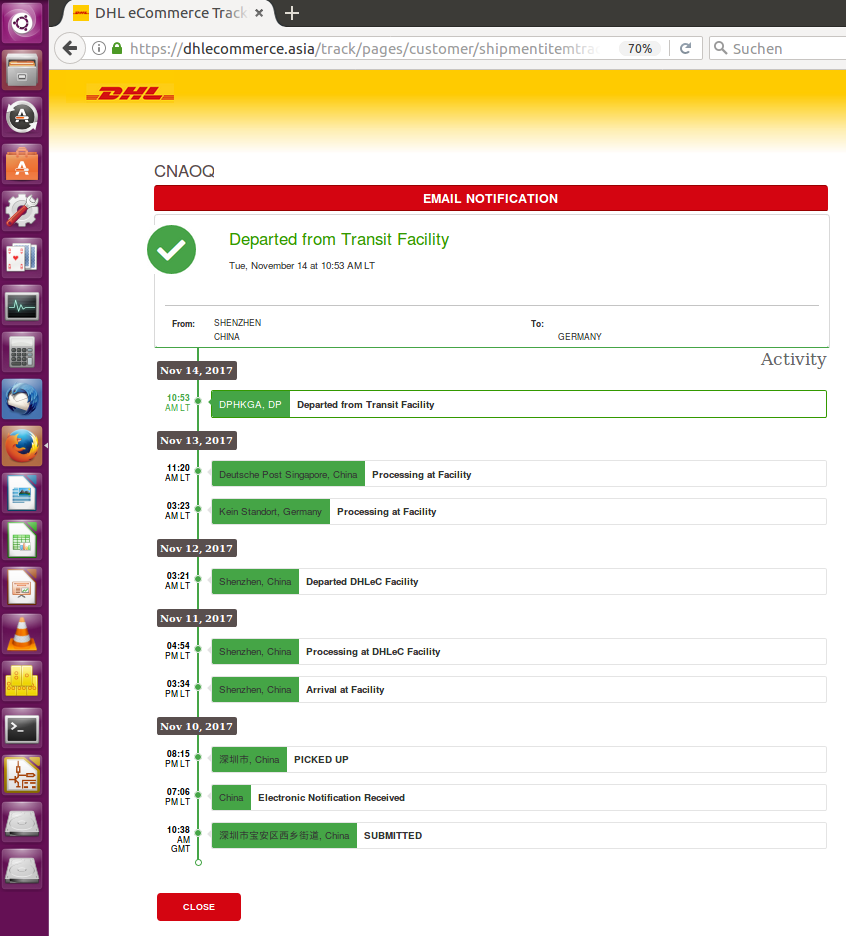The width and height of the screenshot is (846, 936).
Task: Click the Nov 12, 2017 date marker
Action: (196, 549)
